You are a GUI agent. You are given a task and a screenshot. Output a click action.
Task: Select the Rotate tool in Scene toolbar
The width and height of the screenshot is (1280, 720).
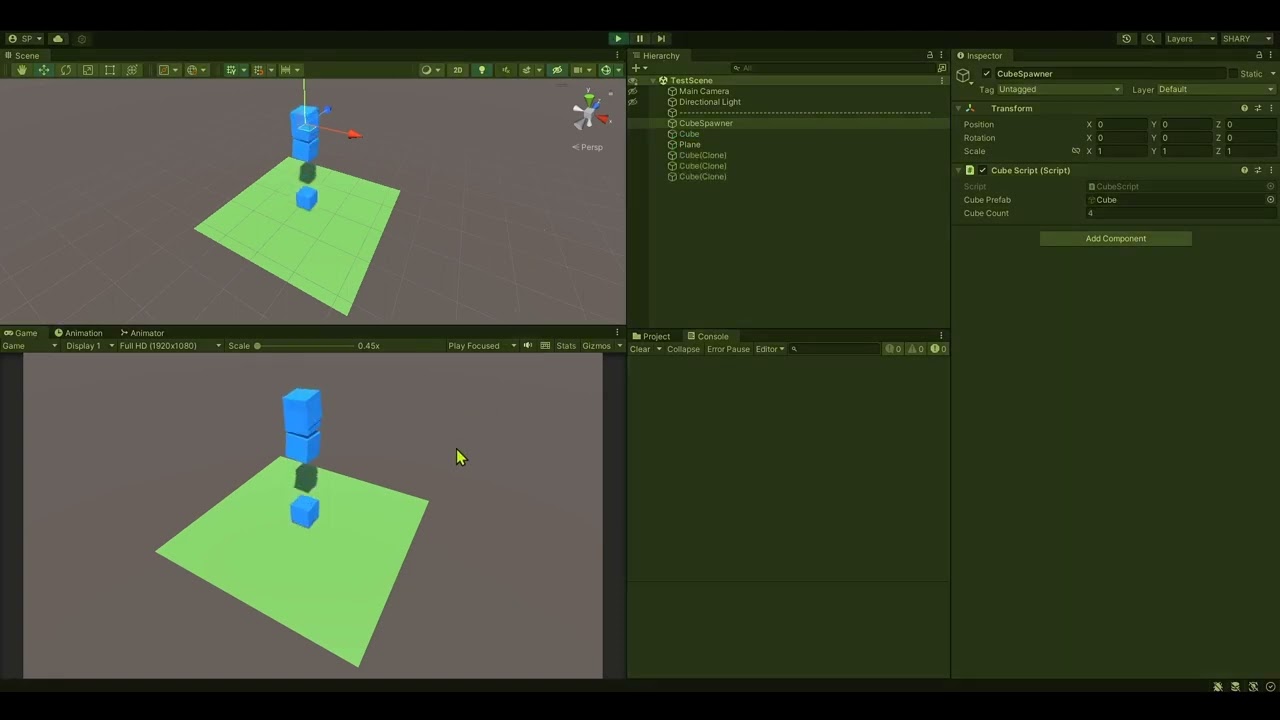66,70
